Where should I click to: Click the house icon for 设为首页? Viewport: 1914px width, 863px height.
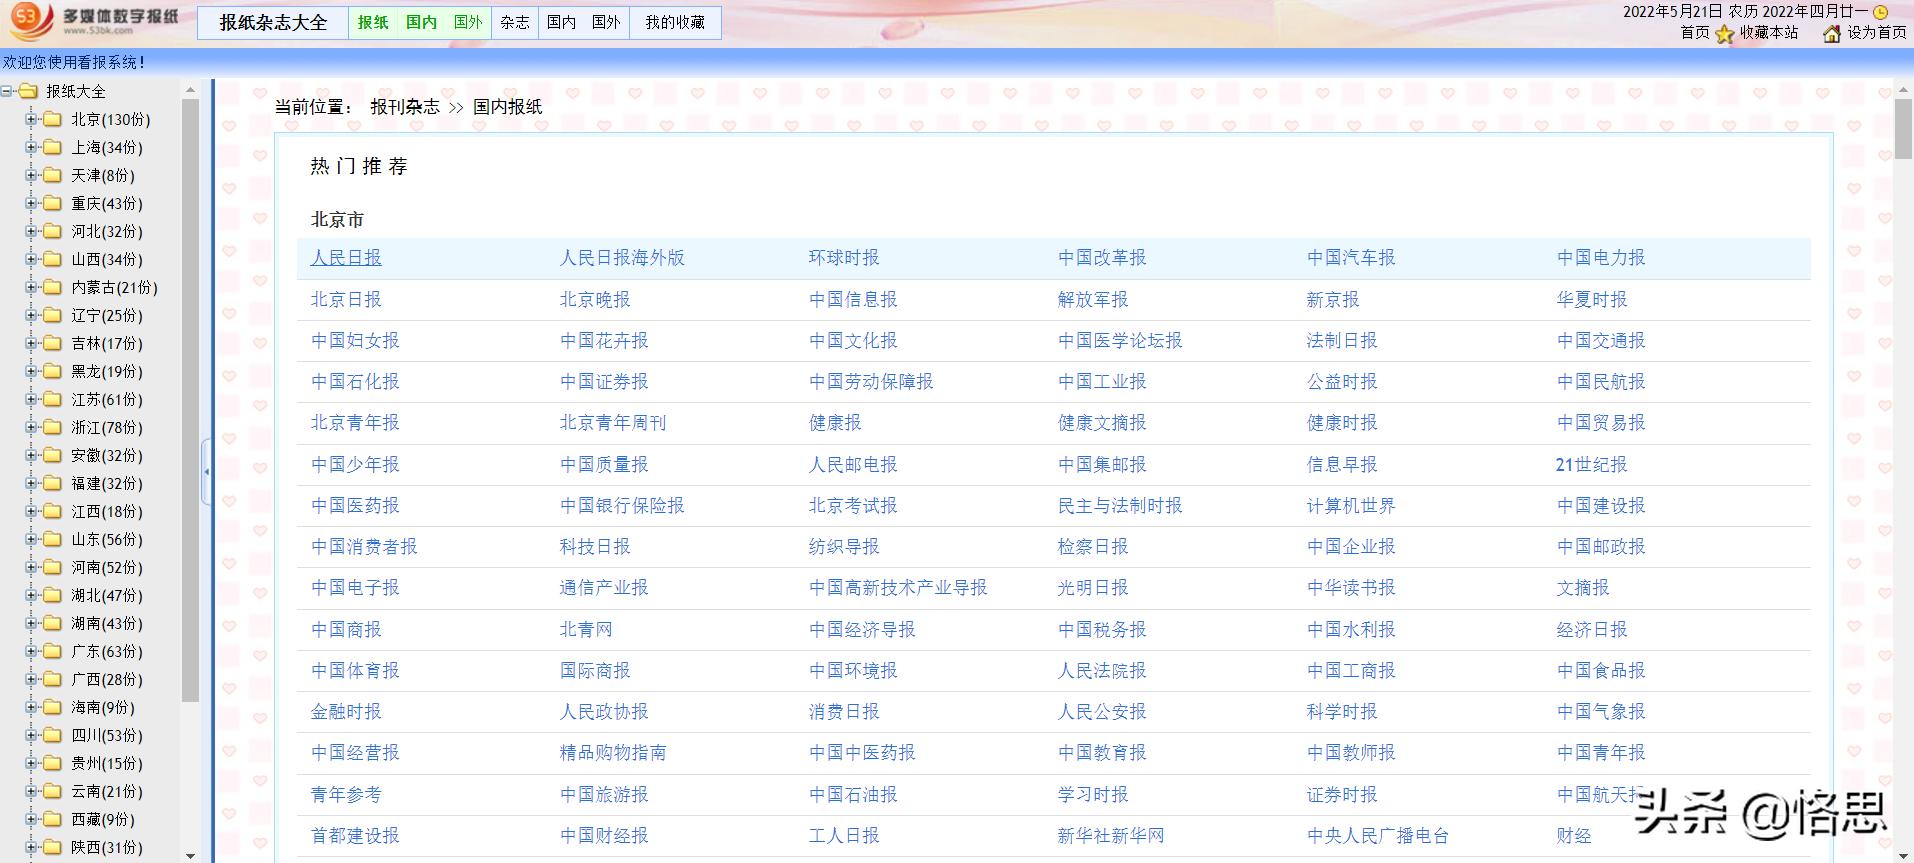coord(1832,34)
